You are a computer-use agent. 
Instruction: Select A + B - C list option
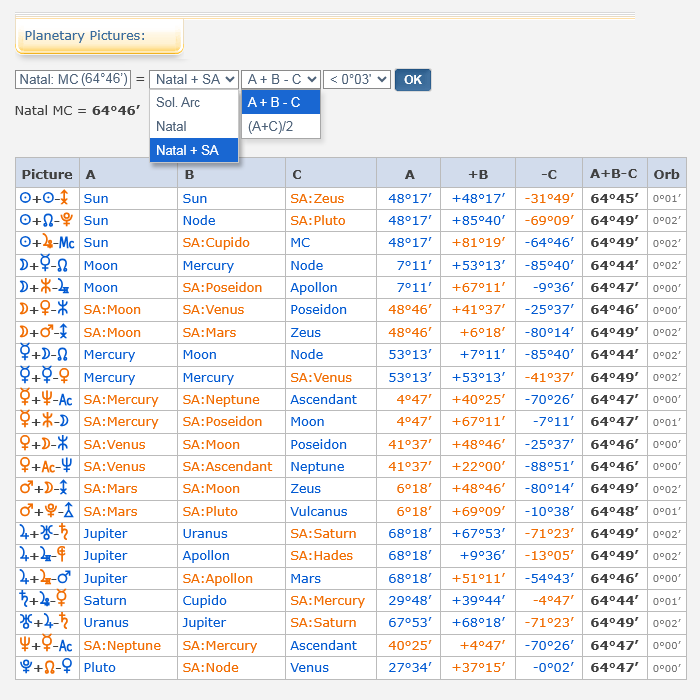tap(281, 102)
